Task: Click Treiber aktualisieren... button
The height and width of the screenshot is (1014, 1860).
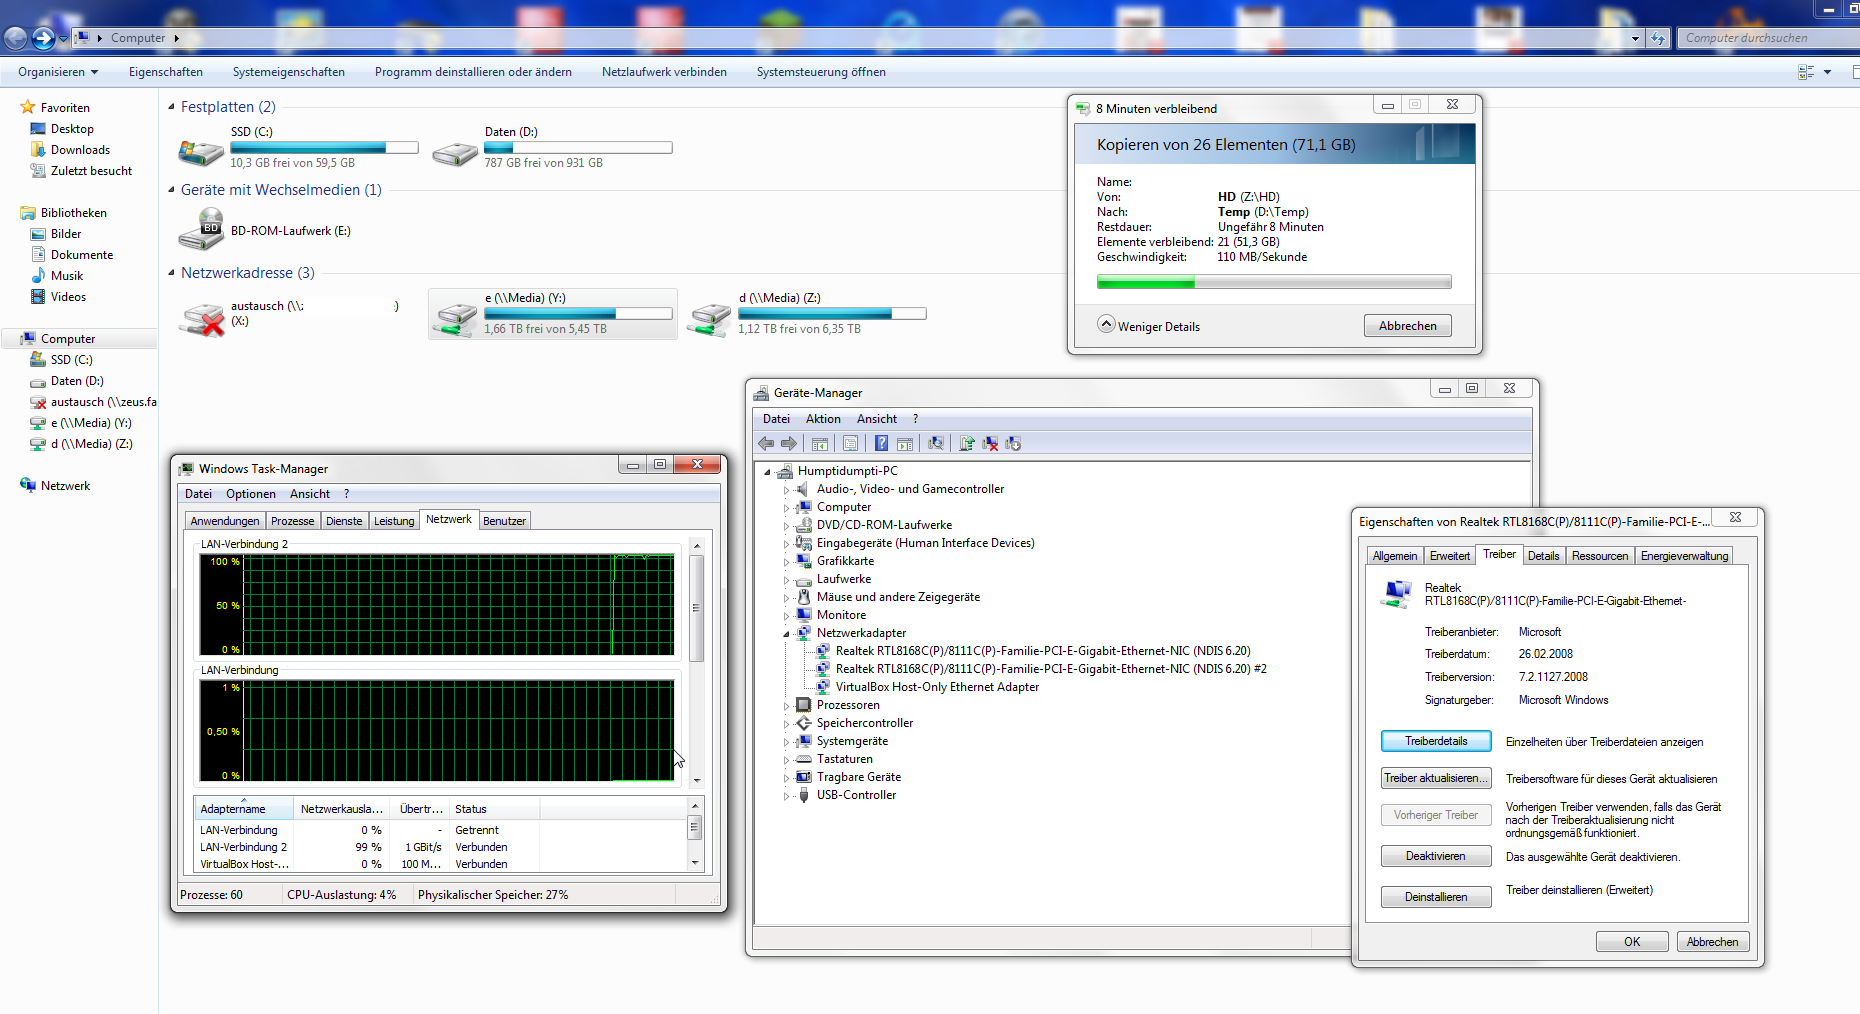Action: click(x=1436, y=778)
